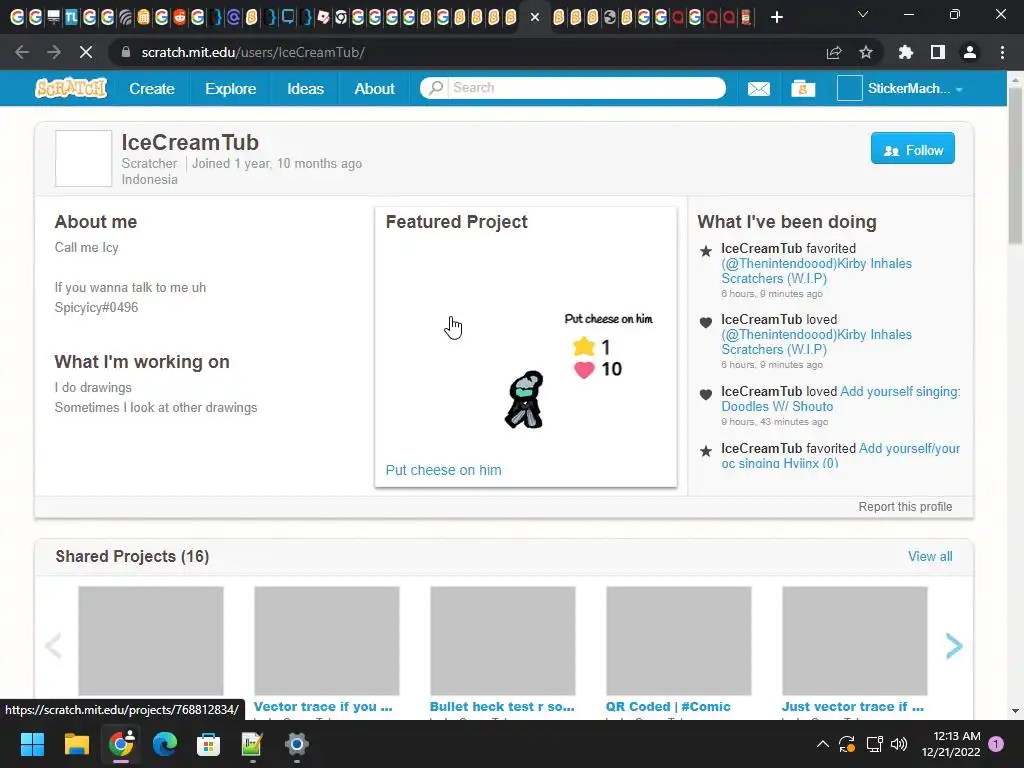This screenshot has width=1024, height=768.
Task: Open the StickerMach... account dropdown
Action: pos(916,88)
